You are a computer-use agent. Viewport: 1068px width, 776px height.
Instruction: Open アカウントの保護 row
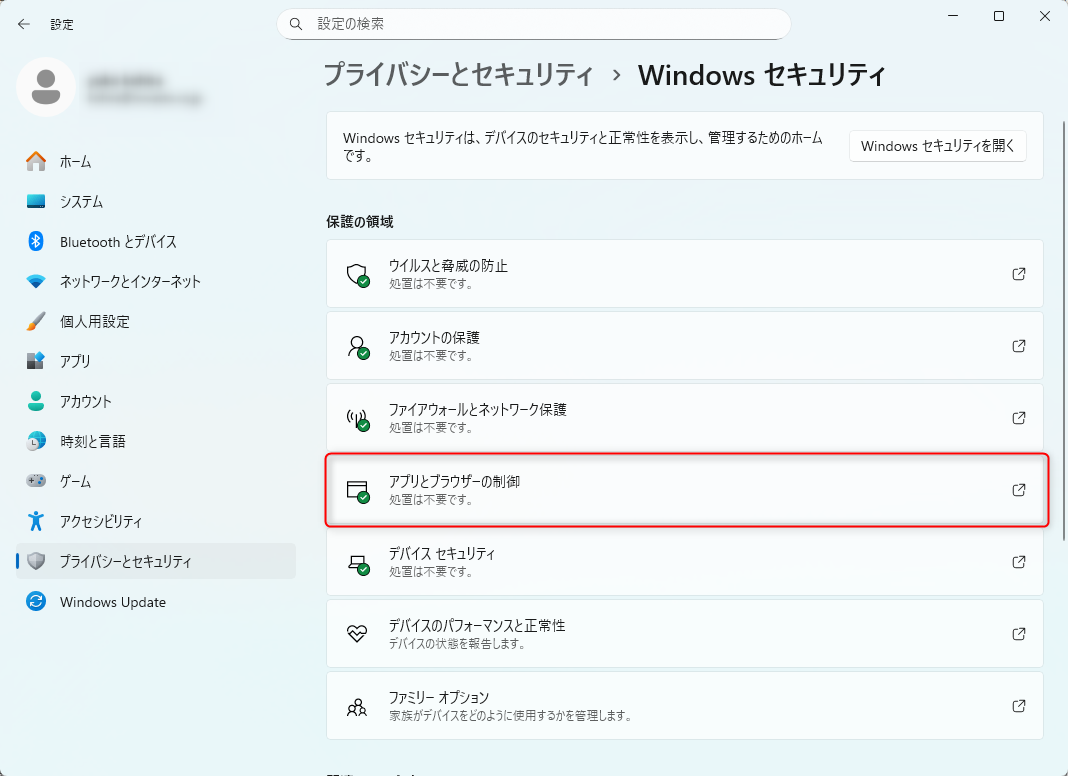pos(685,346)
